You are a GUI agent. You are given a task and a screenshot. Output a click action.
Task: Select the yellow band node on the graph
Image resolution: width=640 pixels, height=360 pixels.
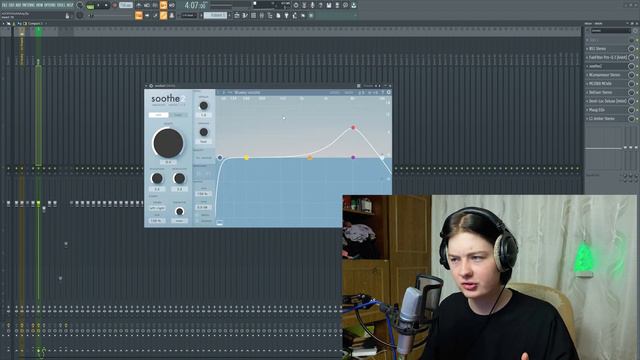point(246,157)
